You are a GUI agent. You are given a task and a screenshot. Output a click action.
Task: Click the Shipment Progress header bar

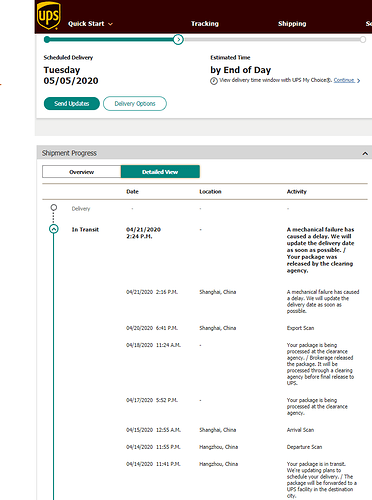(204, 153)
